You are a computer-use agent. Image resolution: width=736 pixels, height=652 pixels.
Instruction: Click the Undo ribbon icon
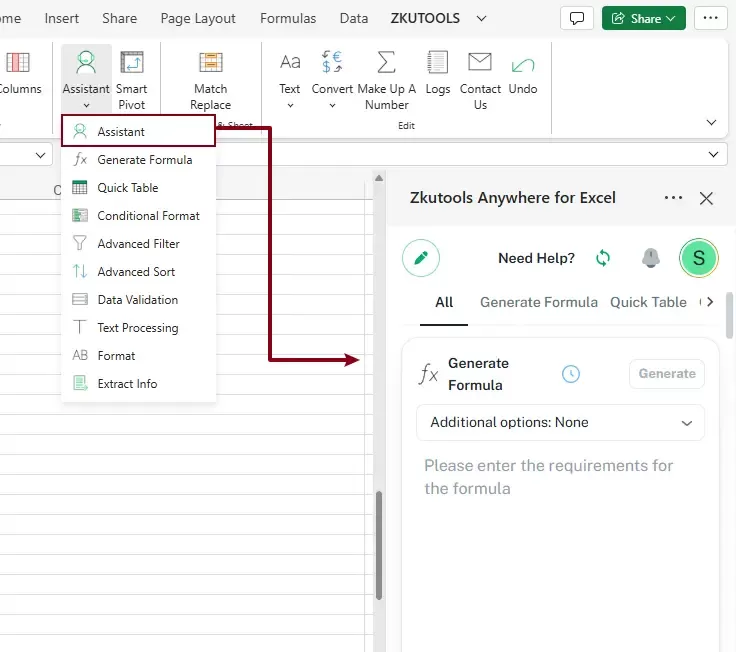pos(523,65)
